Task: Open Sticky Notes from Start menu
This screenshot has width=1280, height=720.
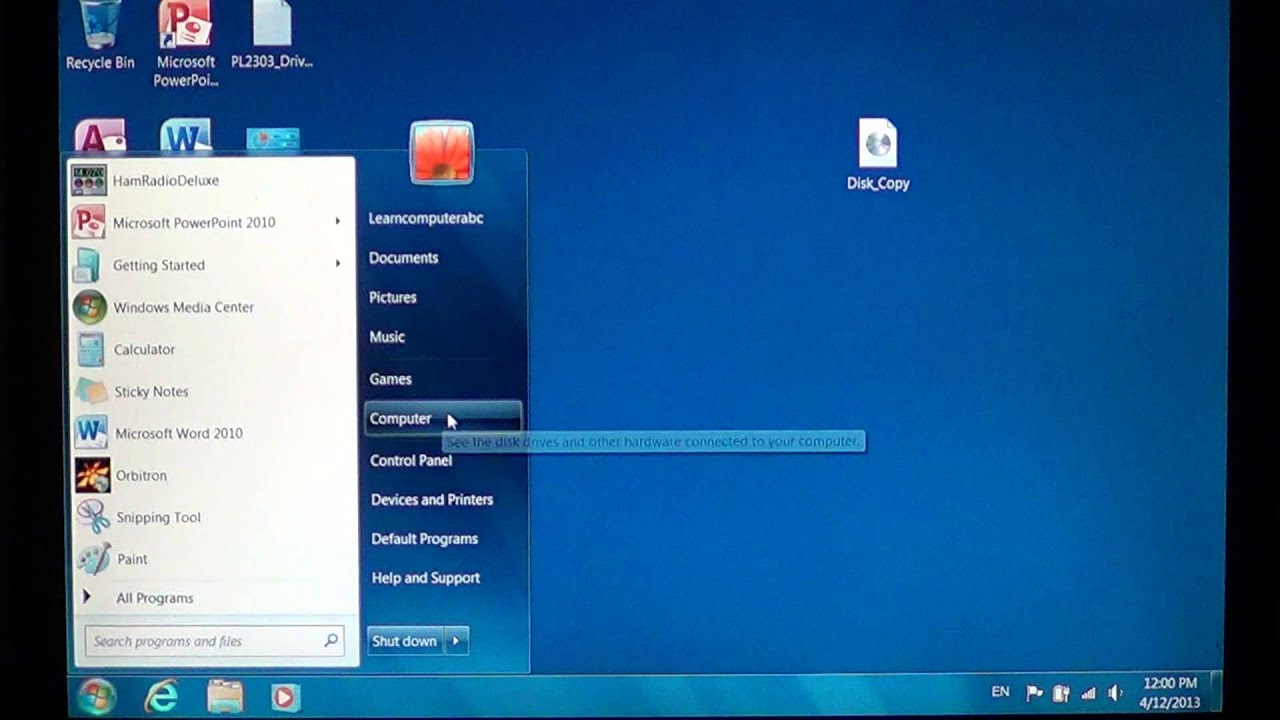Action: (x=212, y=391)
